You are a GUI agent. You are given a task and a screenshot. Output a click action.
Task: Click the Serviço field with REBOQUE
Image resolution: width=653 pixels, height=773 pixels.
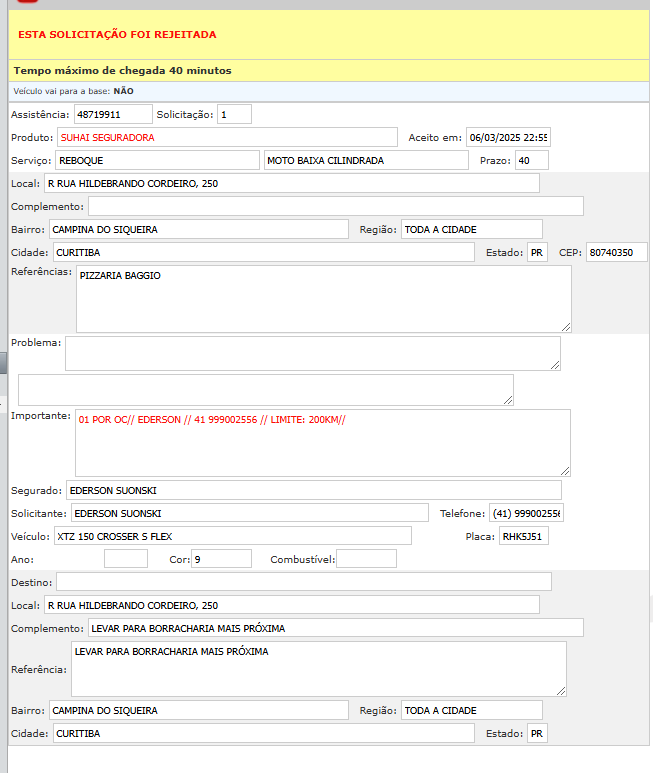[156, 160]
